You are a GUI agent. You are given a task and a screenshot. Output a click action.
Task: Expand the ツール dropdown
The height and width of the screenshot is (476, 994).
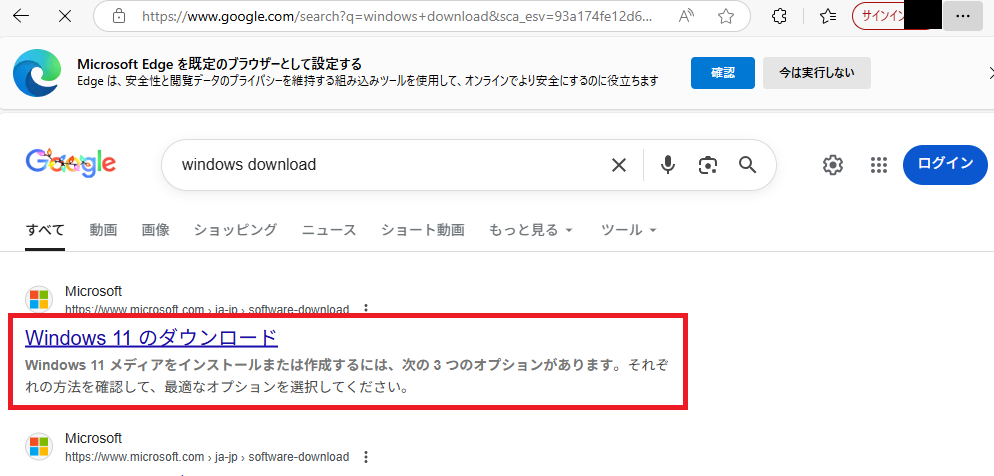[629, 230]
